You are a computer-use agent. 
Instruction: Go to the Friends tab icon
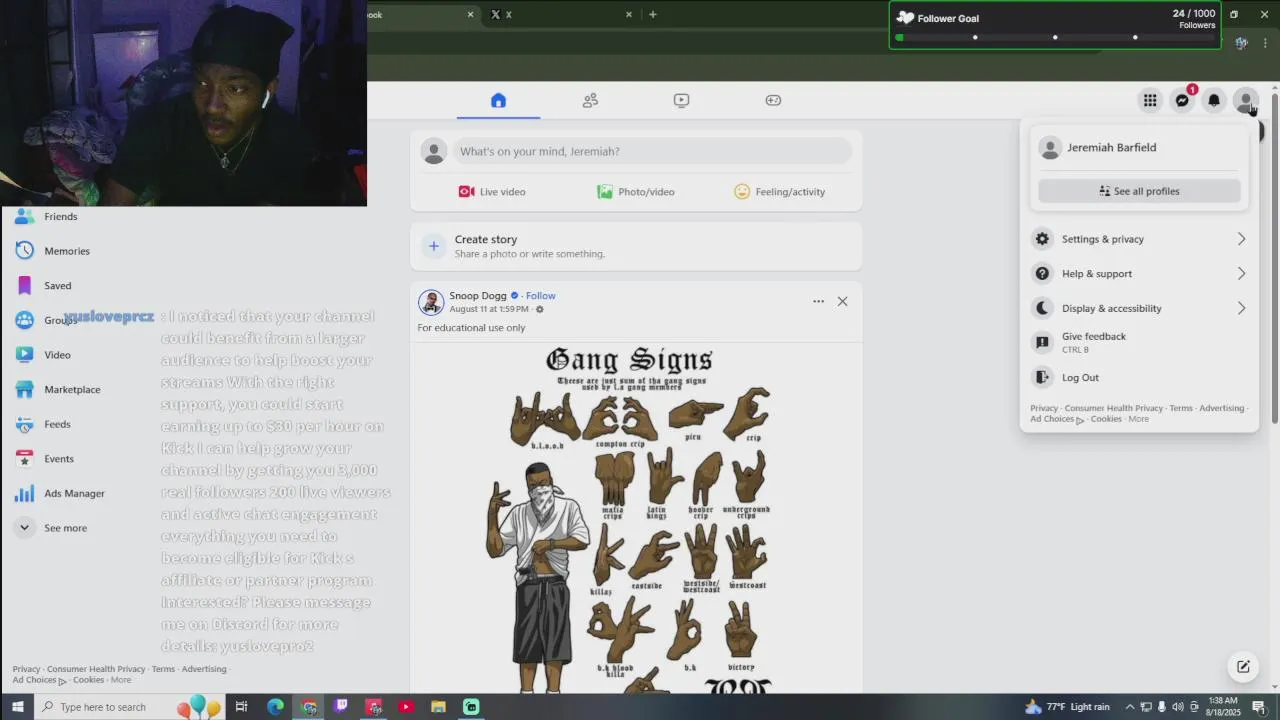[590, 100]
